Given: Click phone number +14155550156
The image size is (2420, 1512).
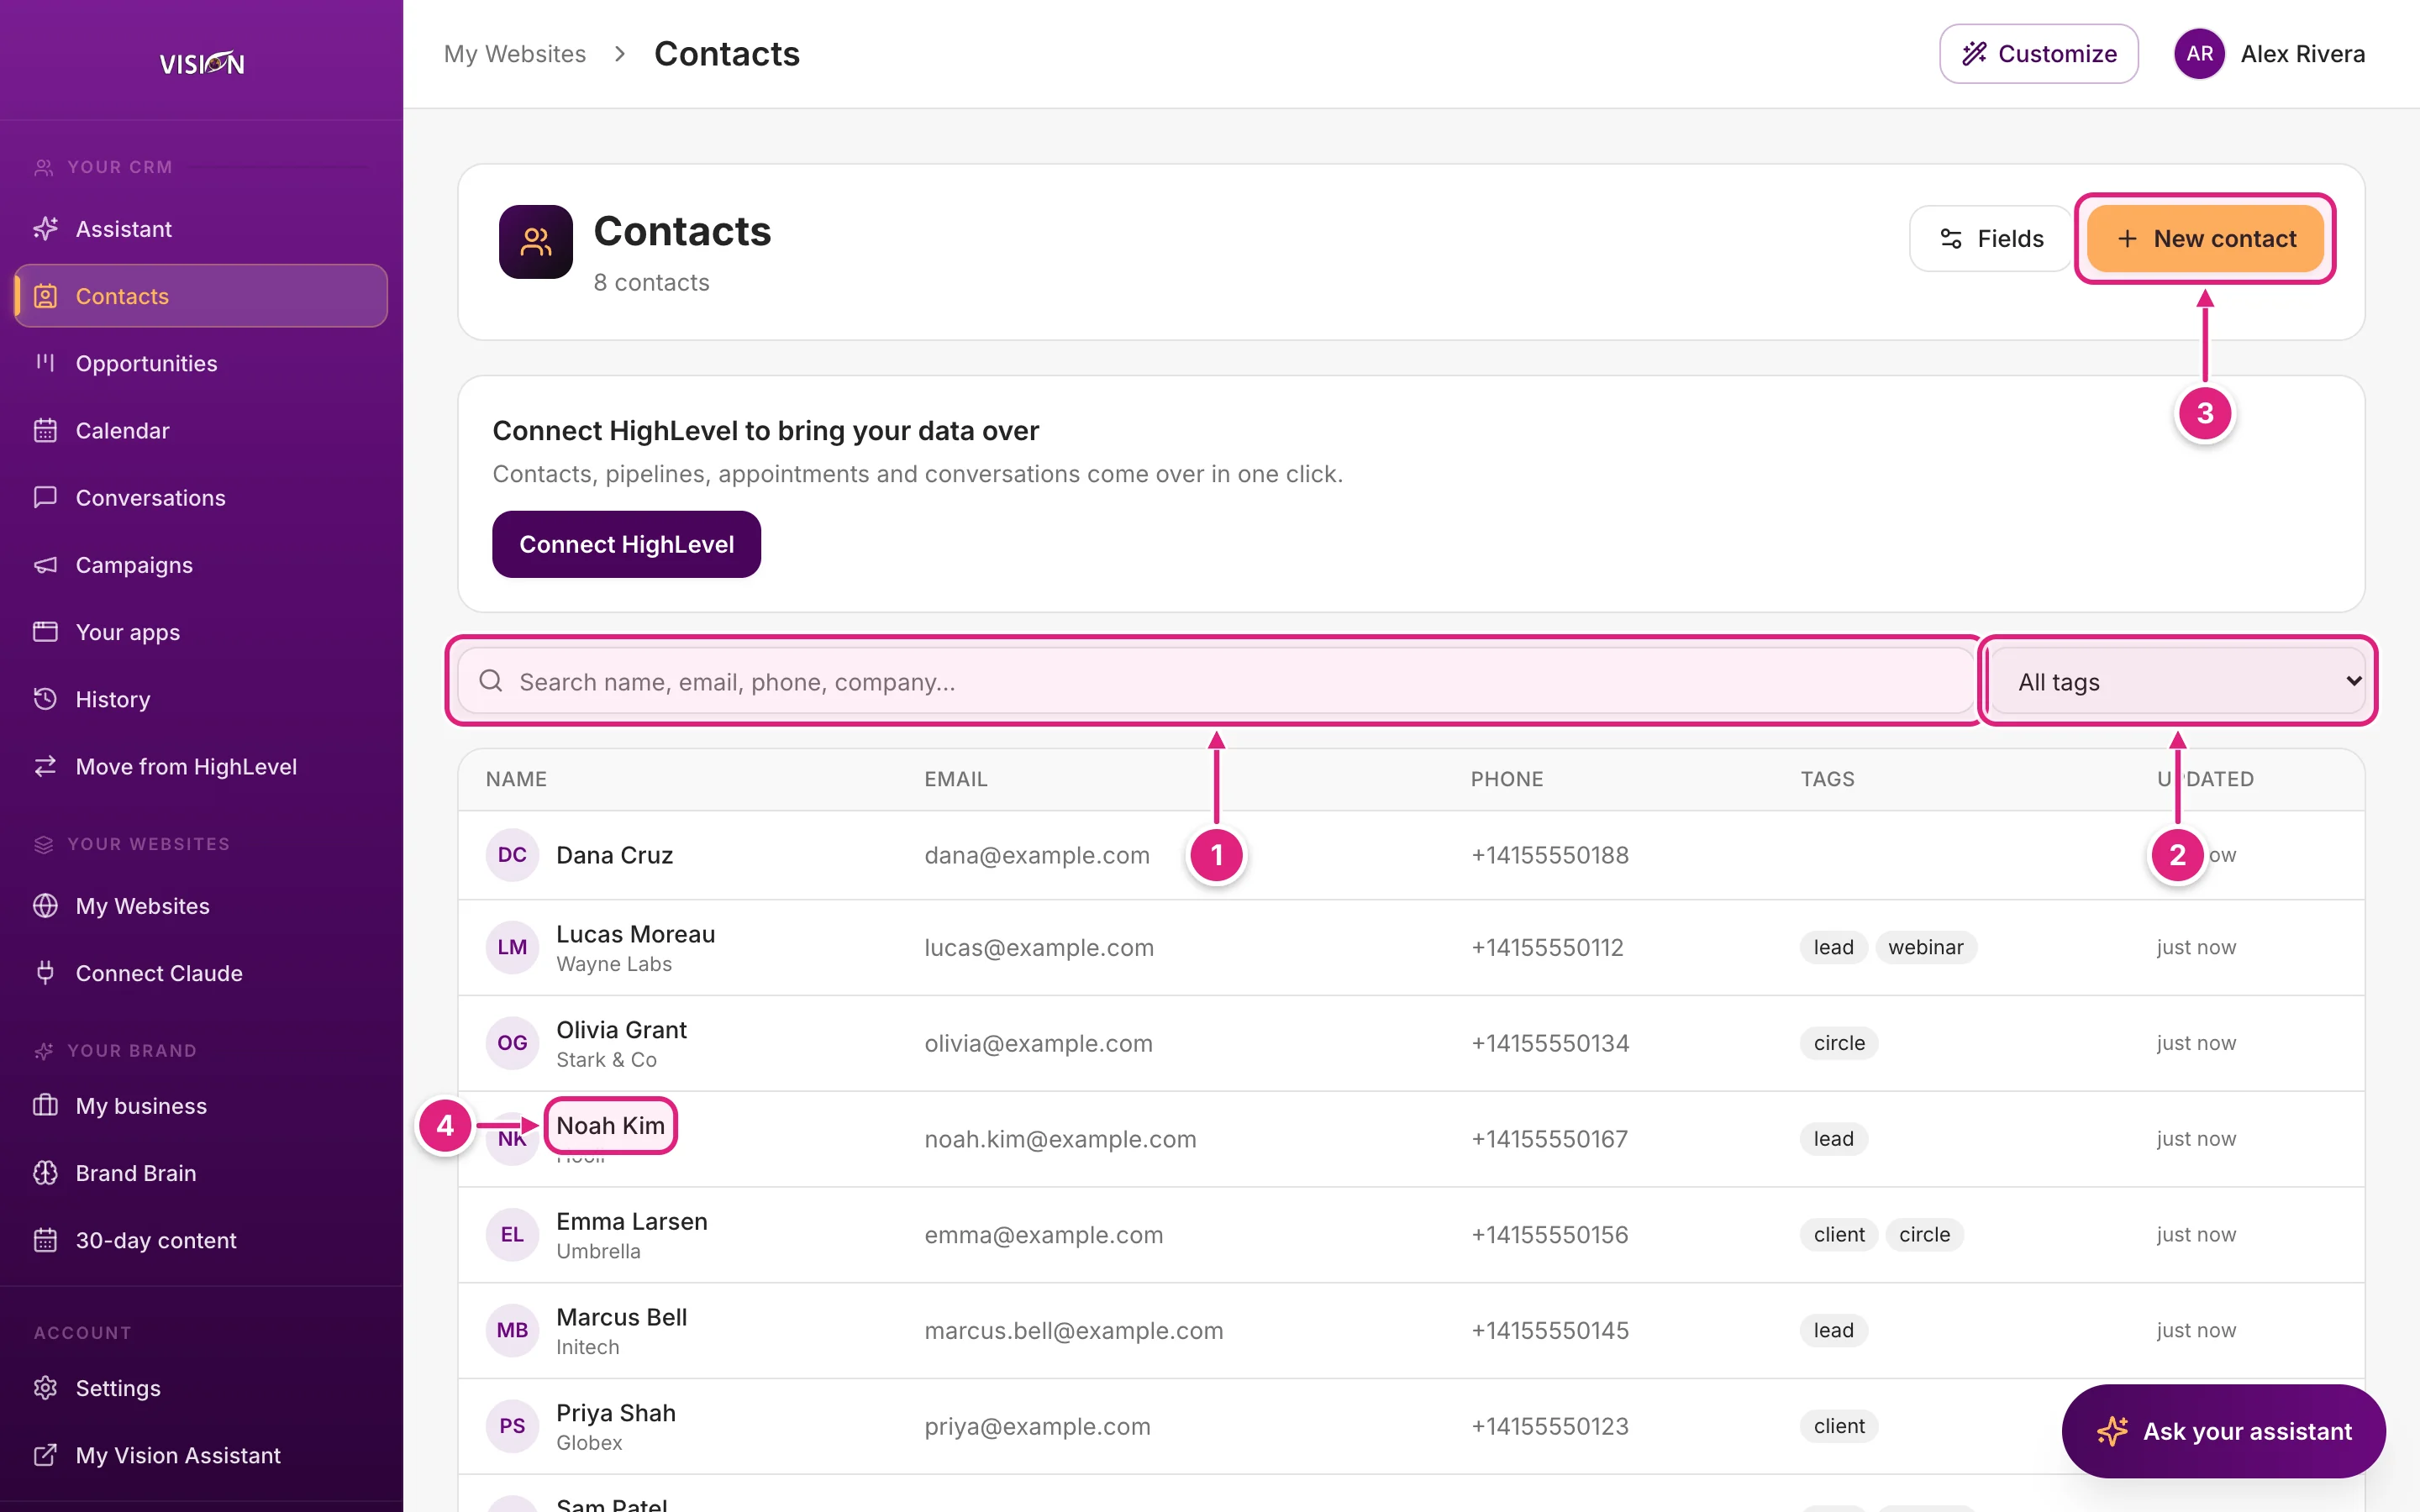Looking at the screenshot, I should [x=1549, y=1235].
